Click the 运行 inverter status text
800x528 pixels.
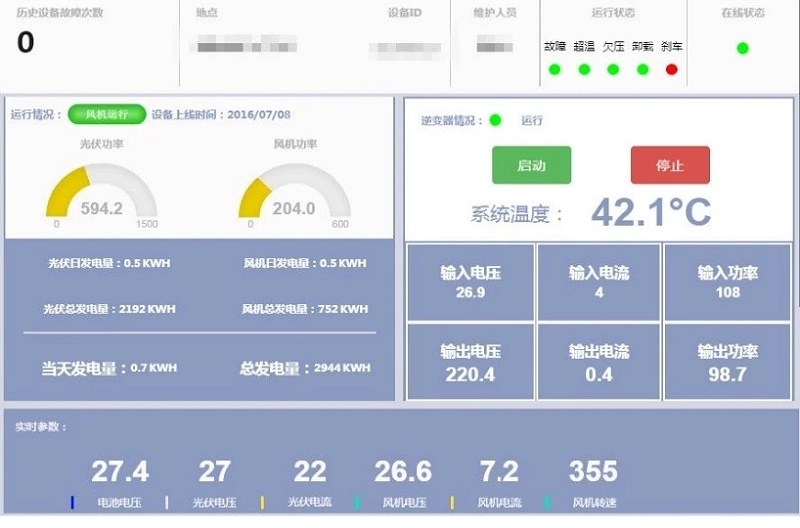(x=532, y=120)
